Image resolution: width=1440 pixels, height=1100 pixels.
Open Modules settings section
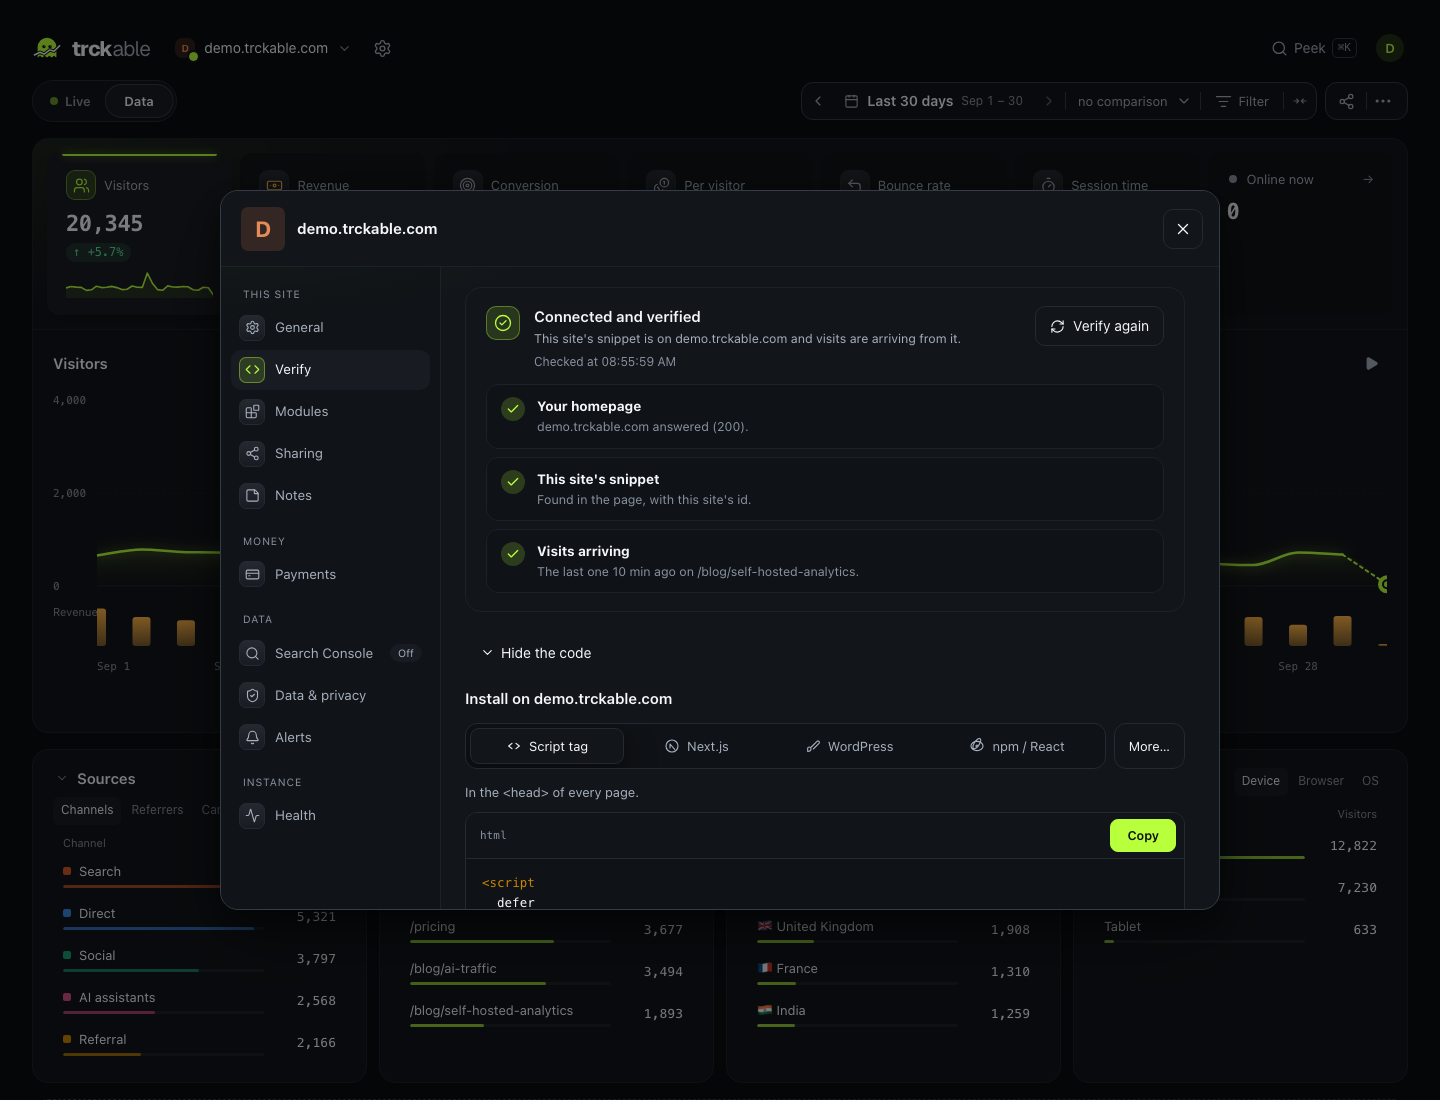click(x=331, y=412)
